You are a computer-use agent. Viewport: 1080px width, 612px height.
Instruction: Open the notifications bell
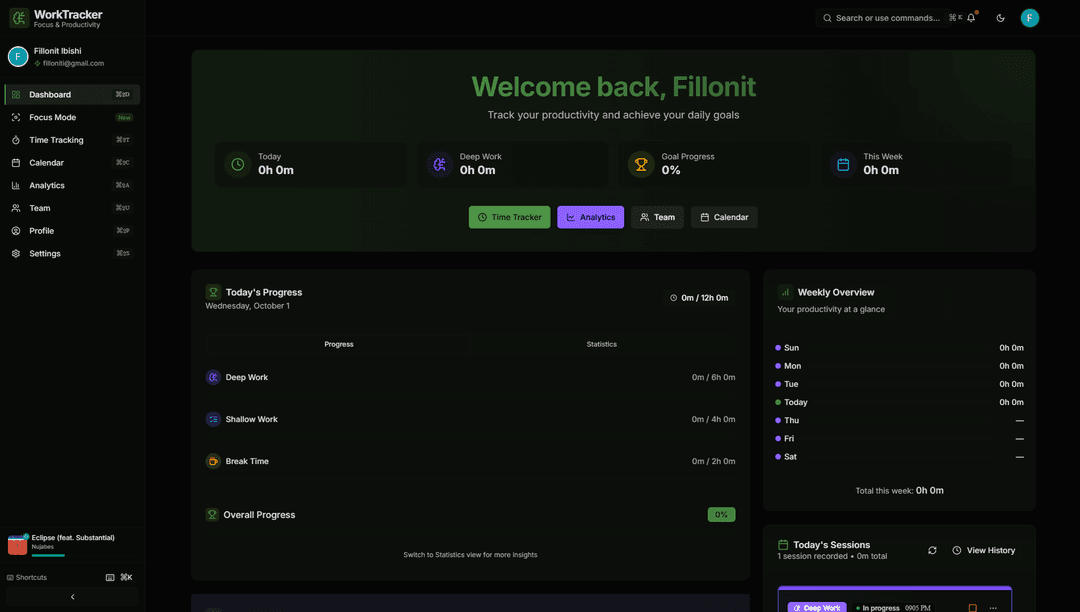click(971, 18)
